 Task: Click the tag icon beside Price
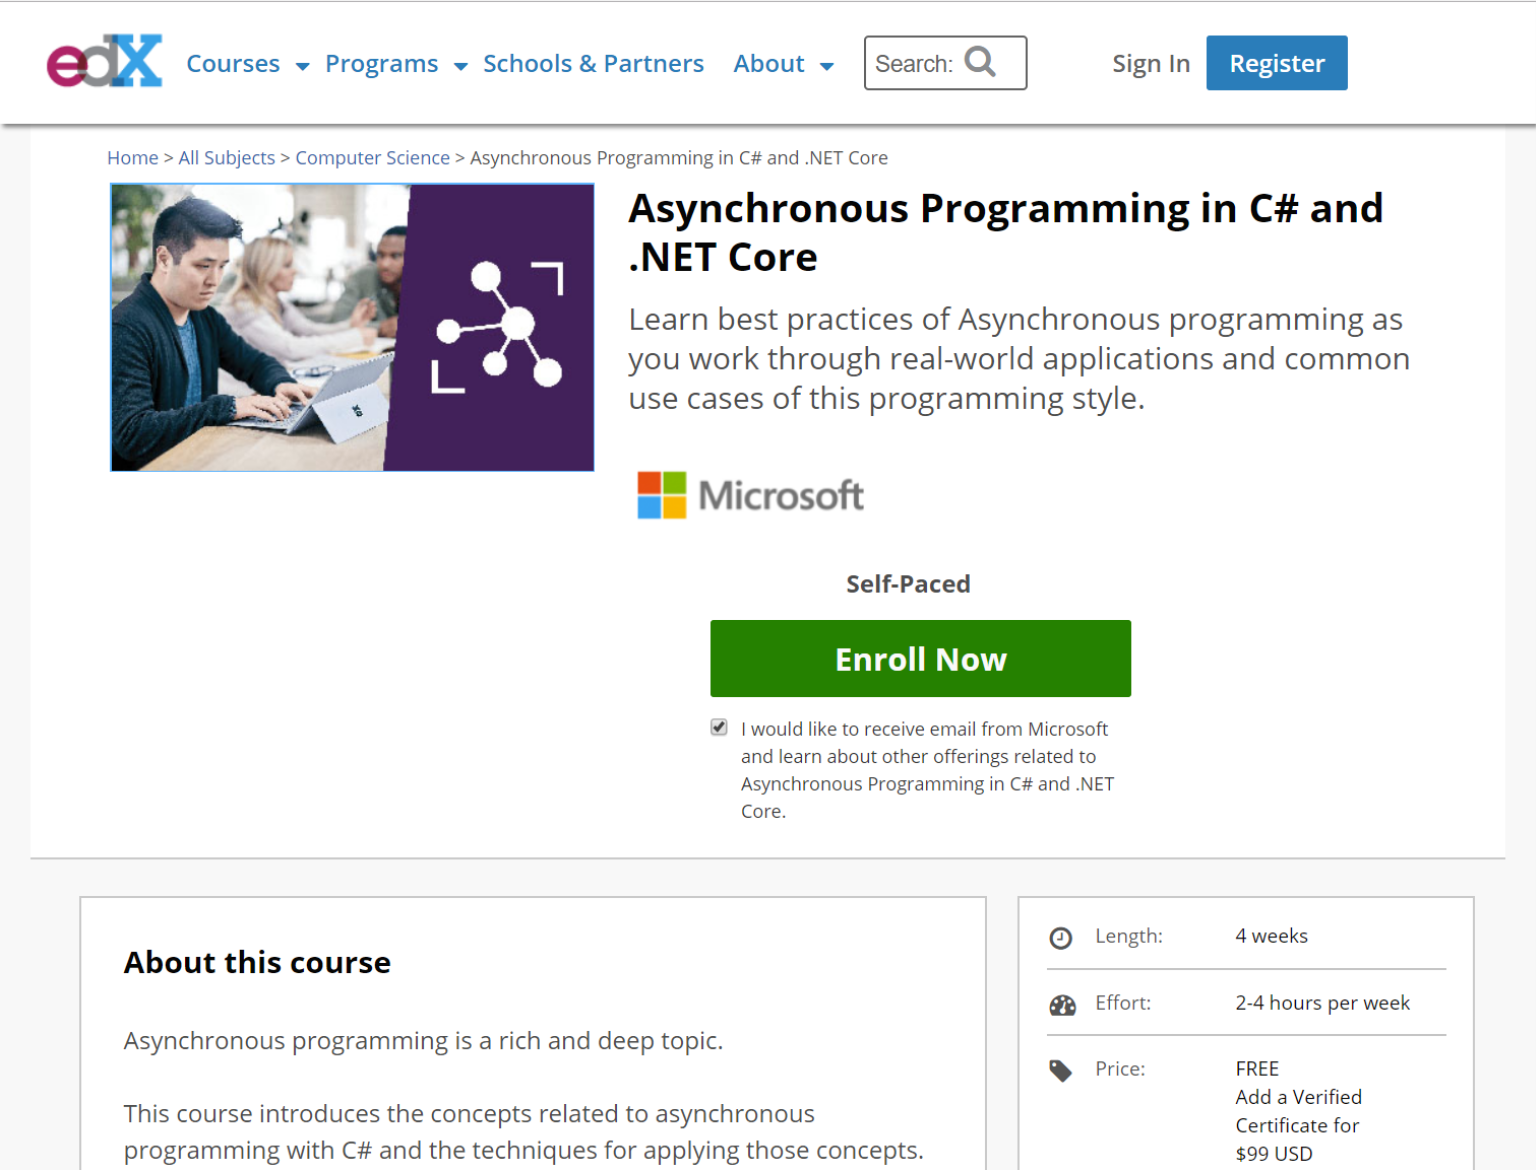(x=1060, y=1071)
